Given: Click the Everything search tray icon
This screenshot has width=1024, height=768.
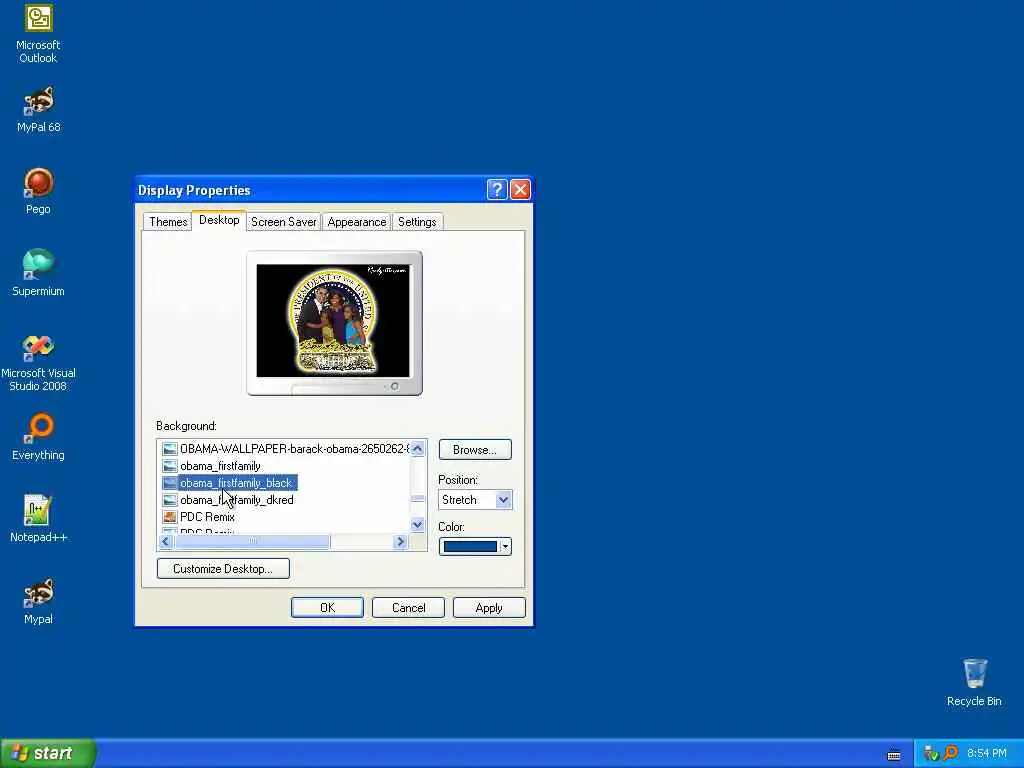Looking at the screenshot, I should (951, 753).
